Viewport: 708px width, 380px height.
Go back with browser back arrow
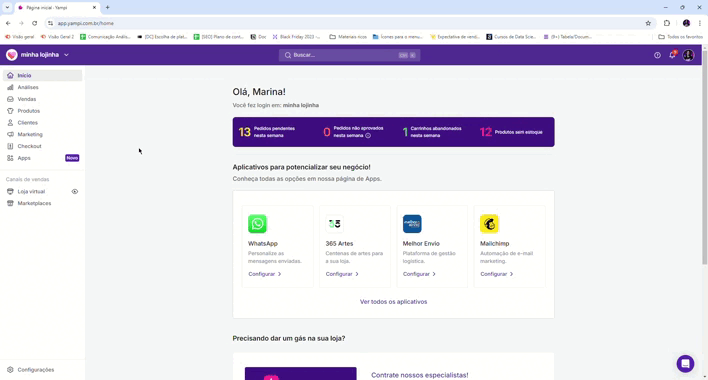pyautogui.click(x=8, y=23)
